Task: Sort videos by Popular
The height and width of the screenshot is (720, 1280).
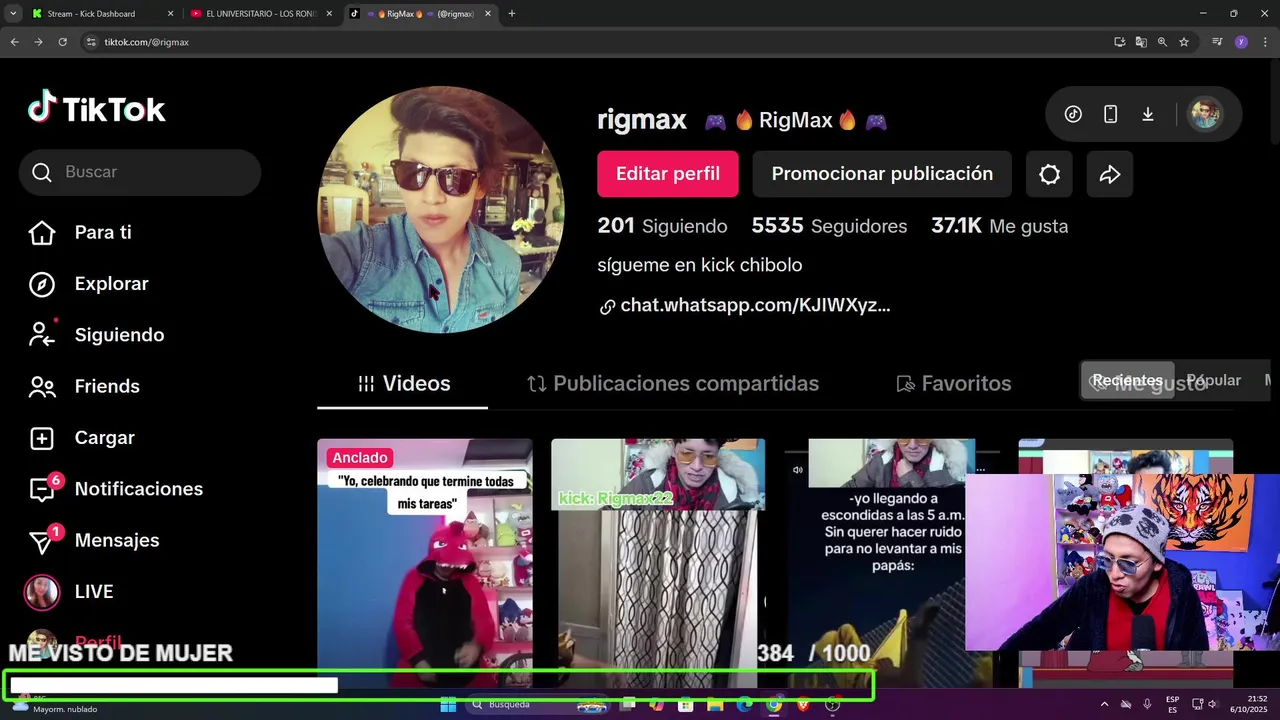Action: coord(1213,380)
